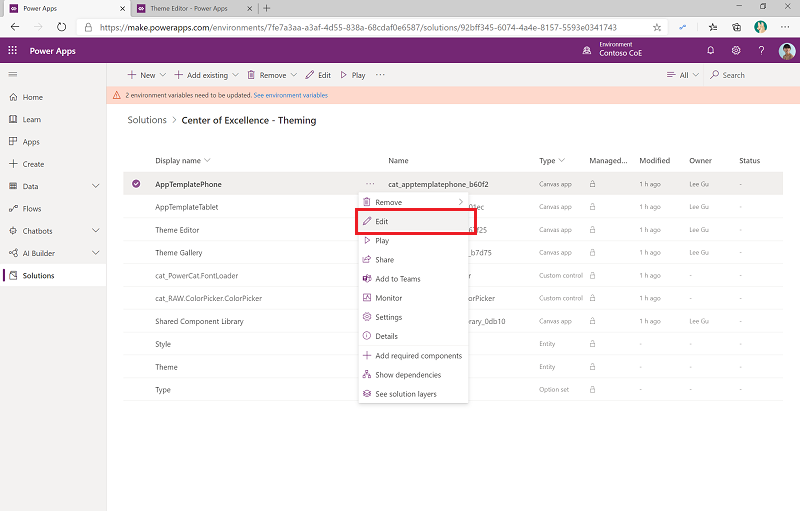This screenshot has width=800, height=511.
Task: Switch to the Theme Editor browser tab
Action: (x=188, y=8)
